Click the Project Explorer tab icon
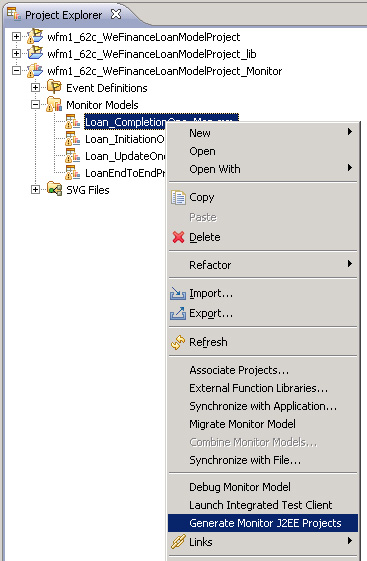 pyautogui.click(x=14, y=14)
